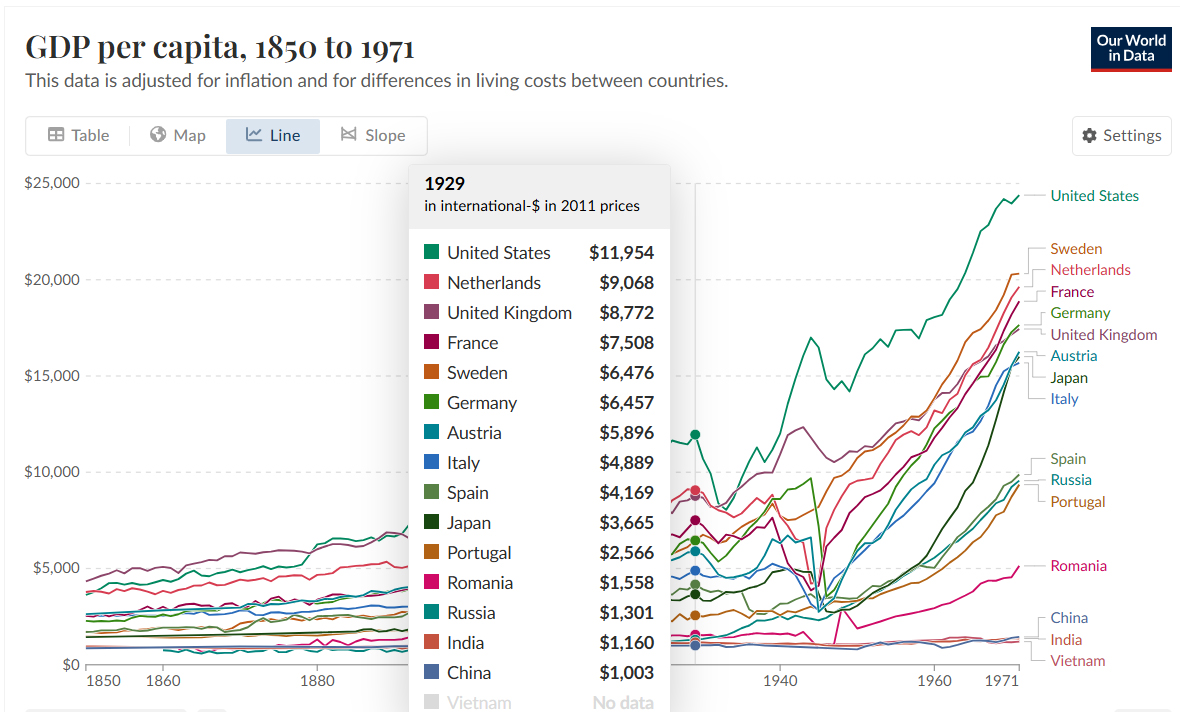Select the Sweden legend label
1180x712 pixels.
coord(1076,249)
